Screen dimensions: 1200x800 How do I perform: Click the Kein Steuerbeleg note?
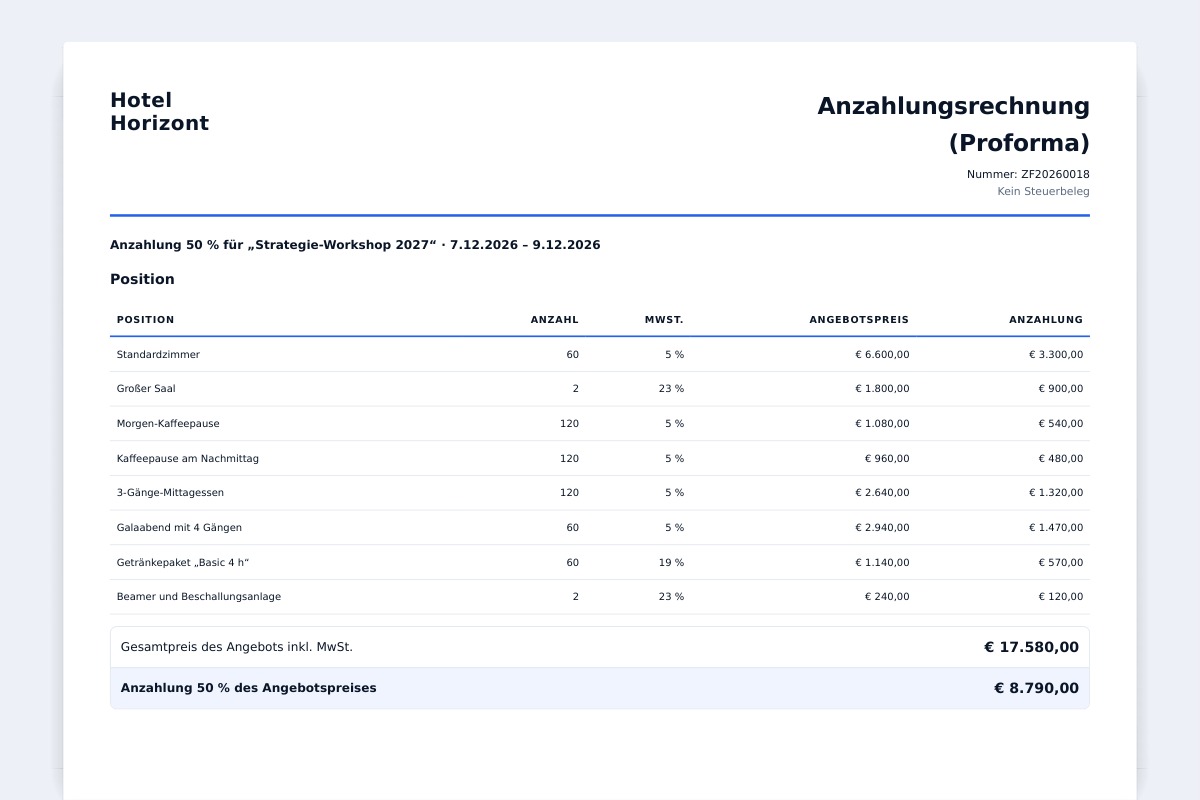click(x=1043, y=191)
